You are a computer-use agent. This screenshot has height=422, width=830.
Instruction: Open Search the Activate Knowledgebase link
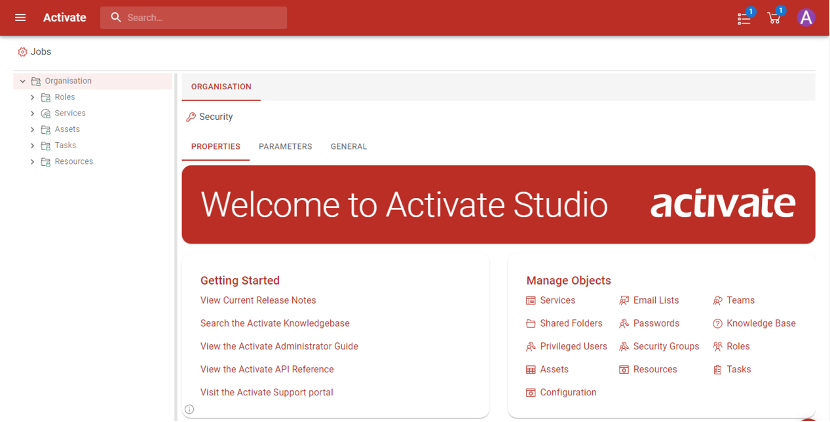(275, 324)
